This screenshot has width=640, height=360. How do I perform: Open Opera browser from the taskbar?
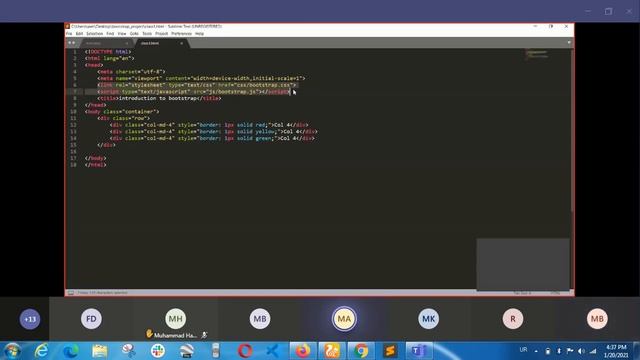point(245,351)
